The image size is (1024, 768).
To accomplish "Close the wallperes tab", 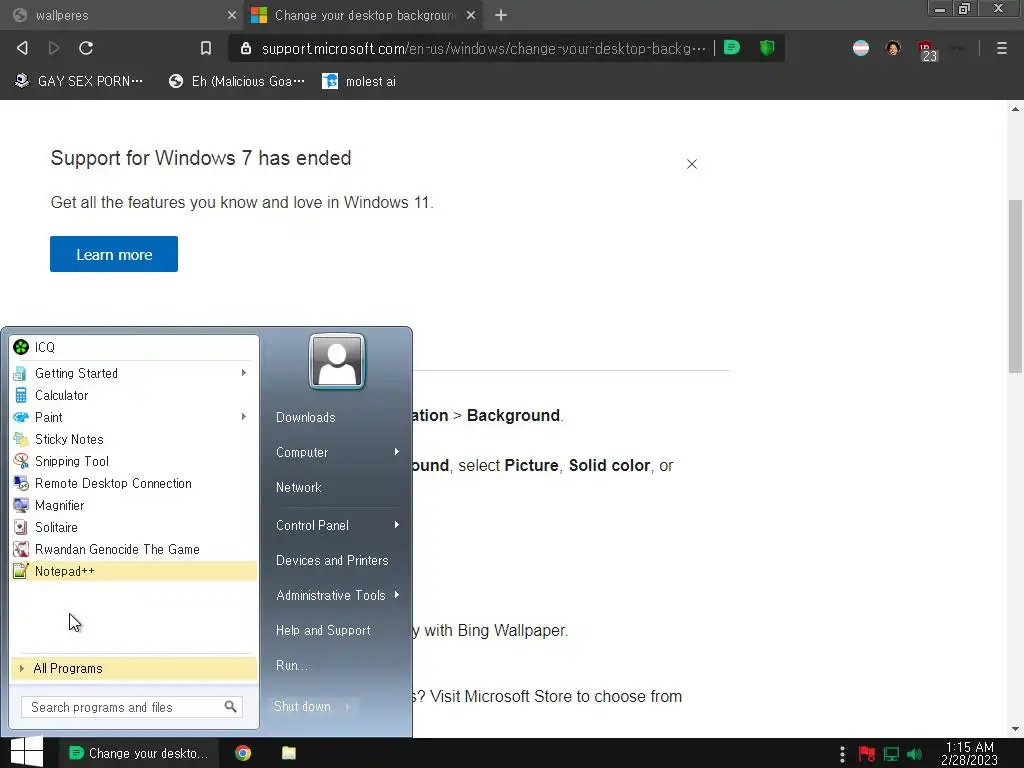I will [232, 15].
